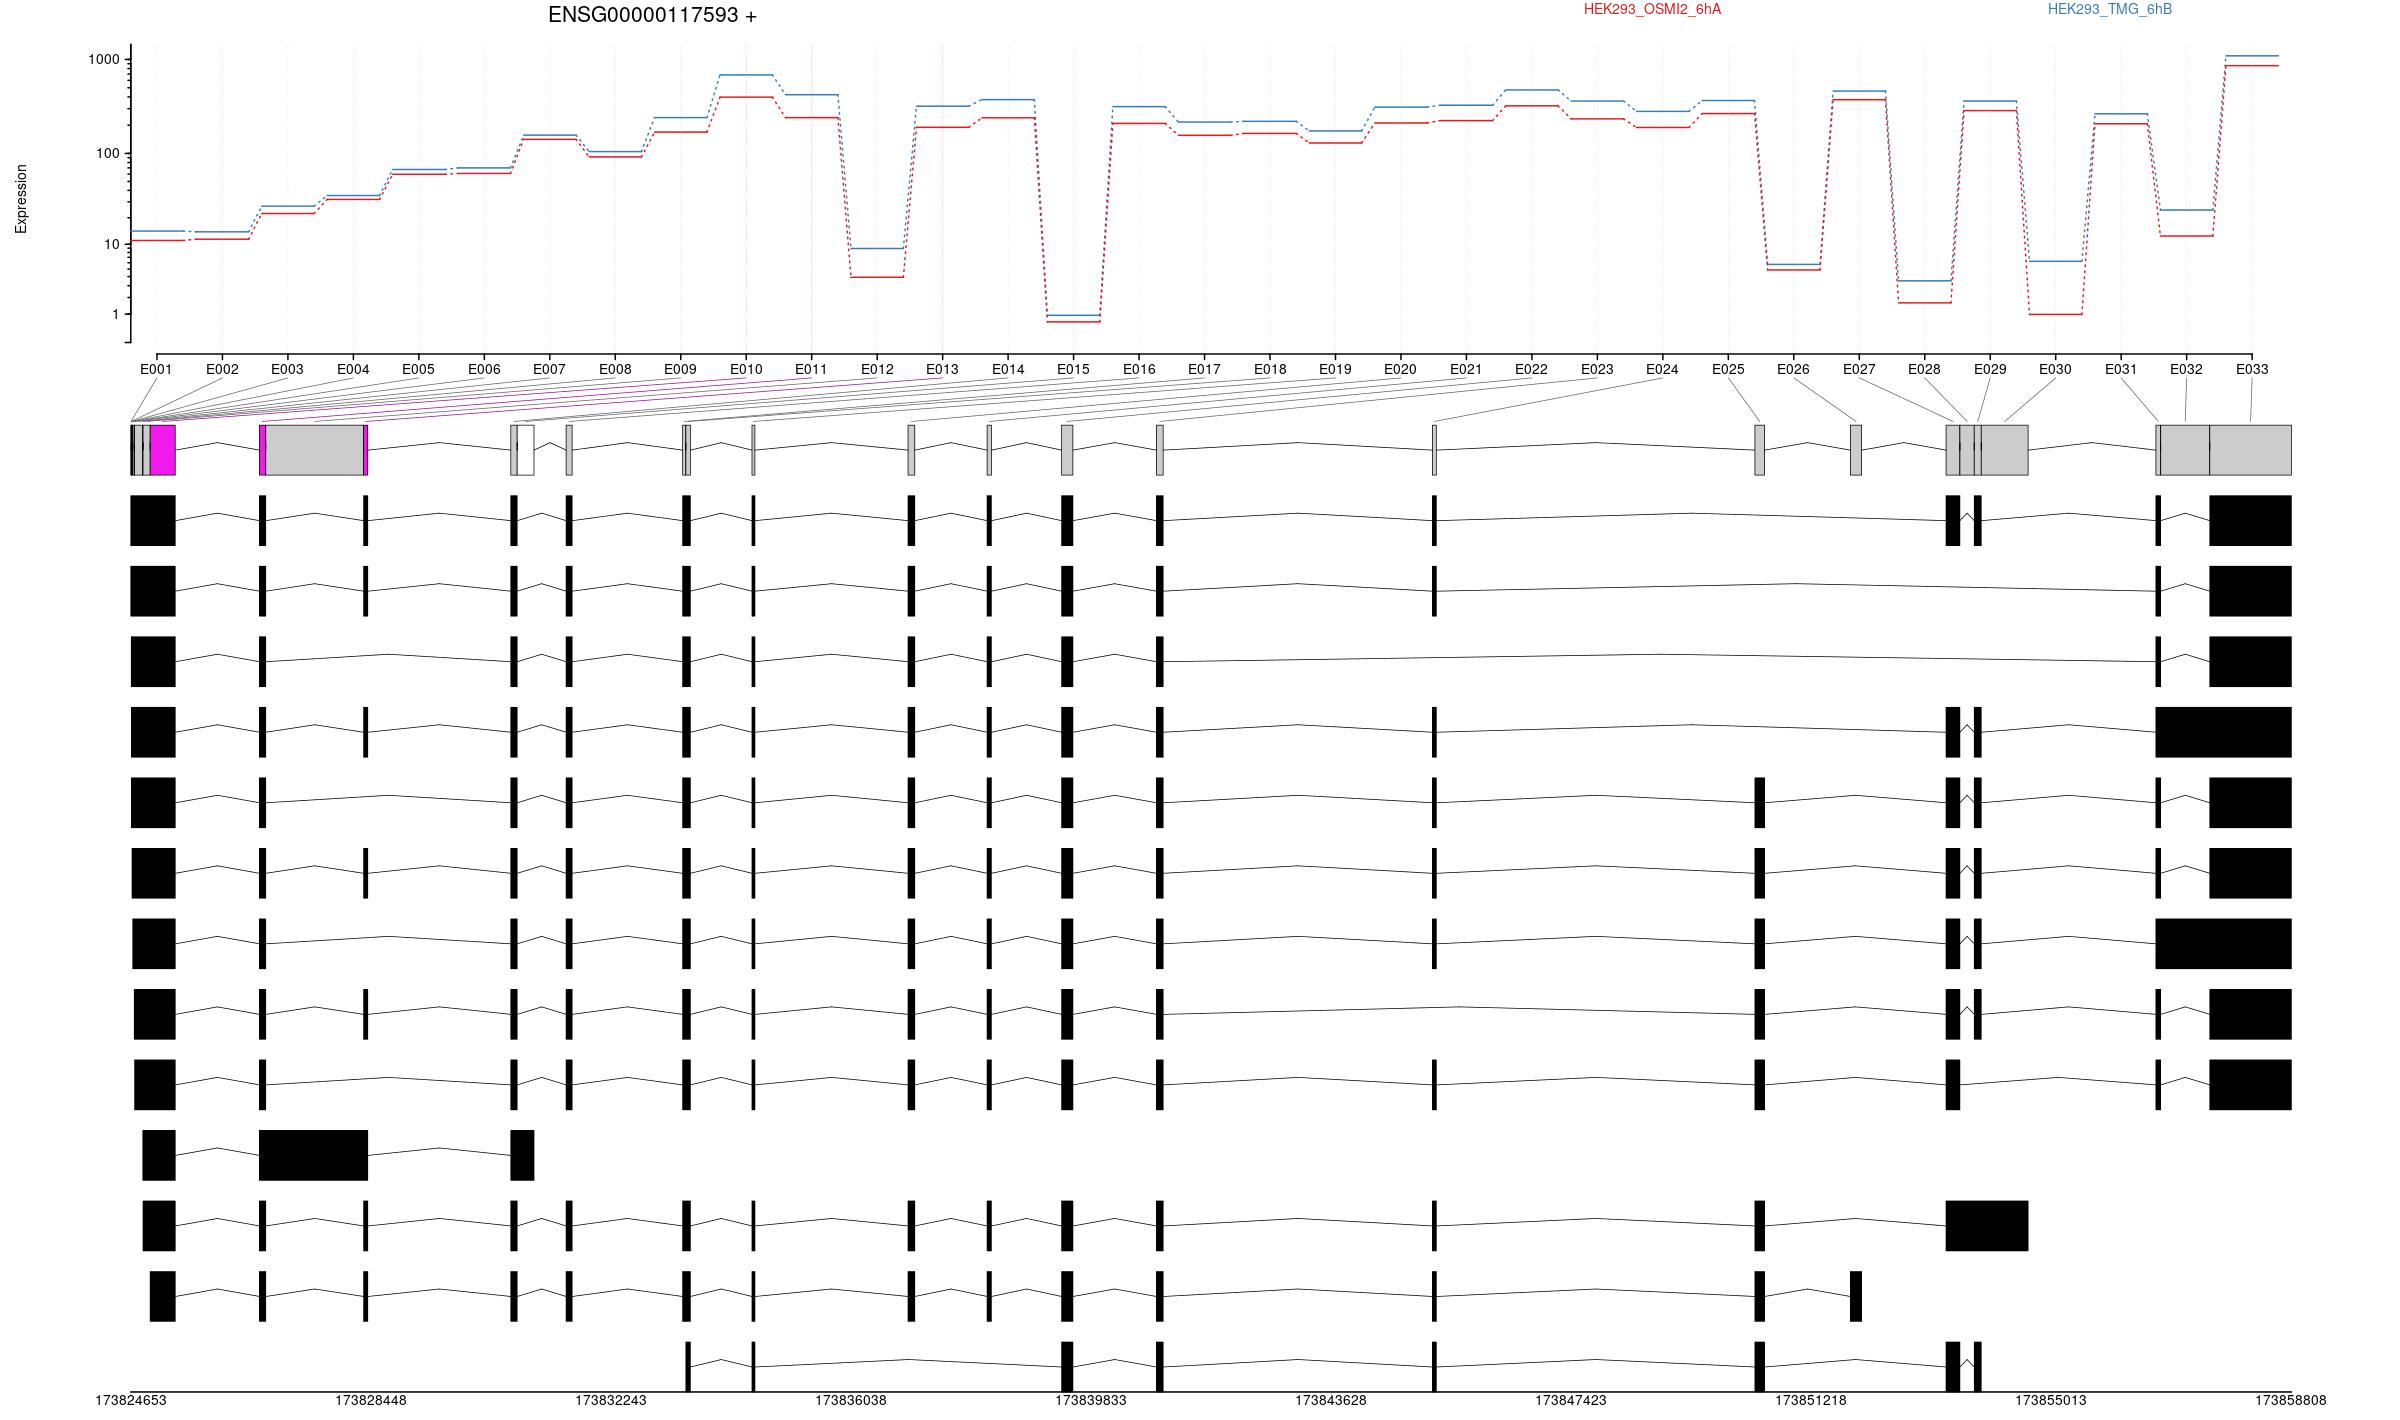Click genomic coordinate 173836038

coord(851,1400)
